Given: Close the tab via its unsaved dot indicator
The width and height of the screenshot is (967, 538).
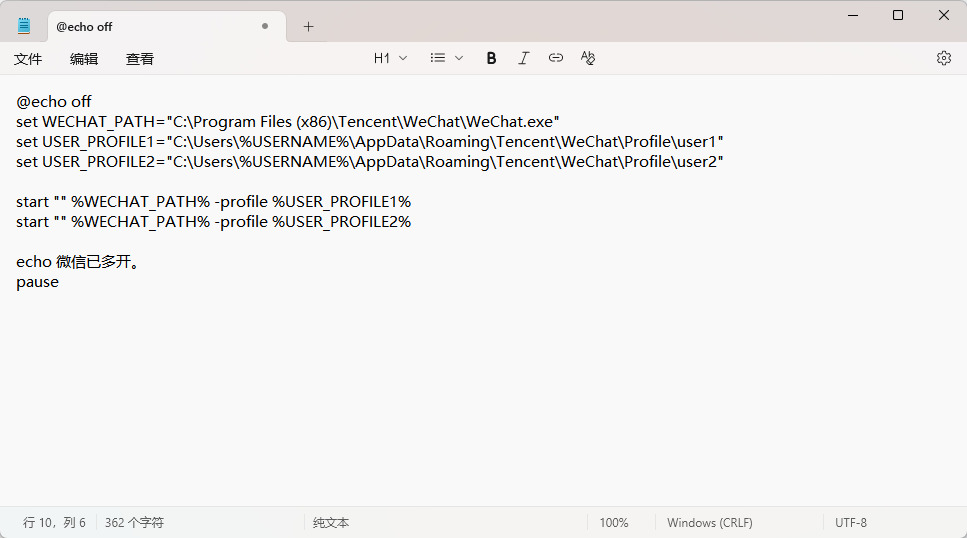Looking at the screenshot, I should pos(265,26).
